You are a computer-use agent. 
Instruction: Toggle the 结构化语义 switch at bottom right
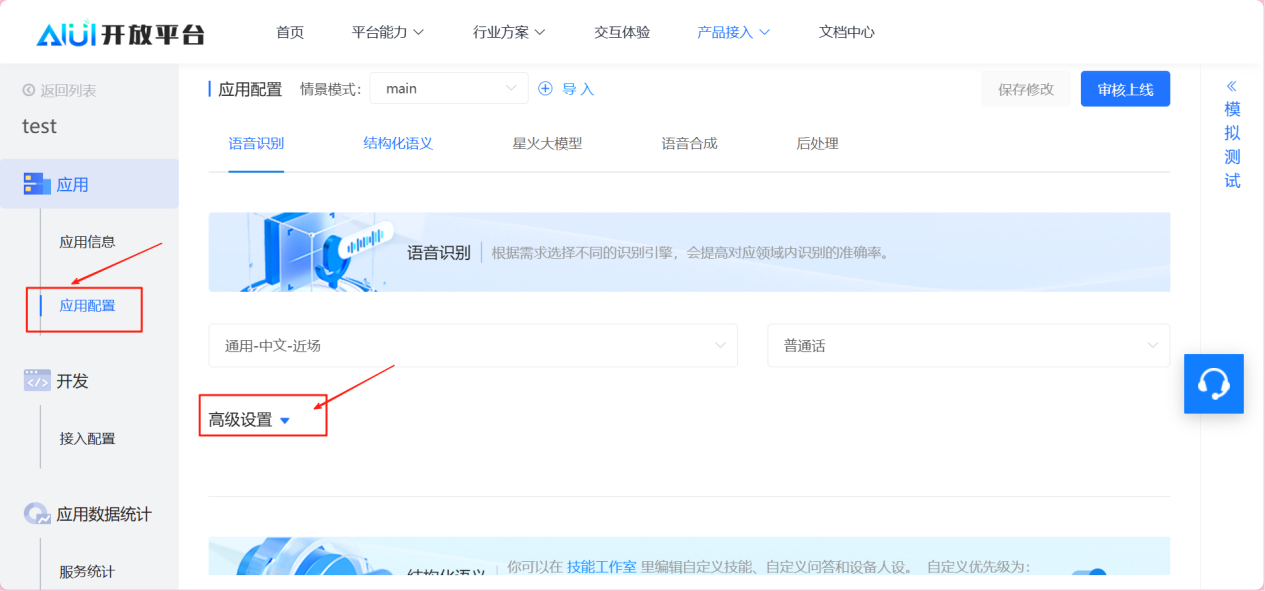click(x=1090, y=573)
